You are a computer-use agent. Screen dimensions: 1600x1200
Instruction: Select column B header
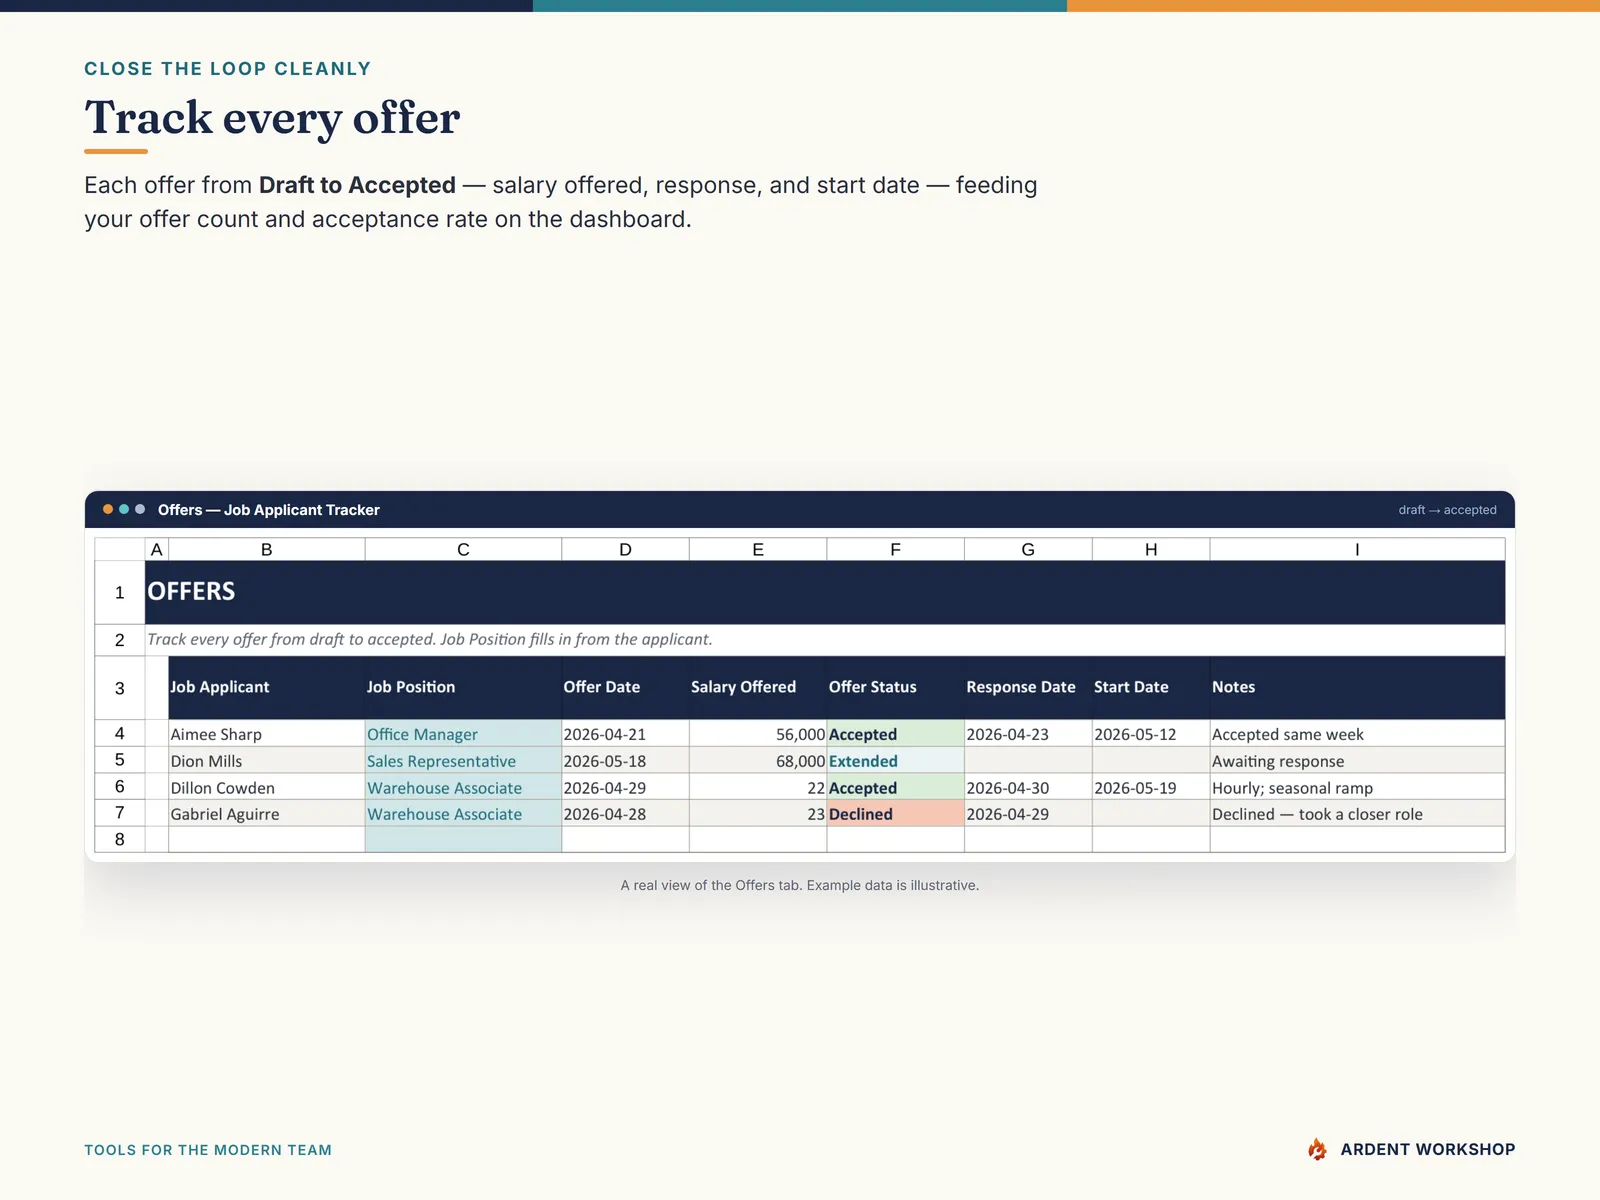coord(267,549)
